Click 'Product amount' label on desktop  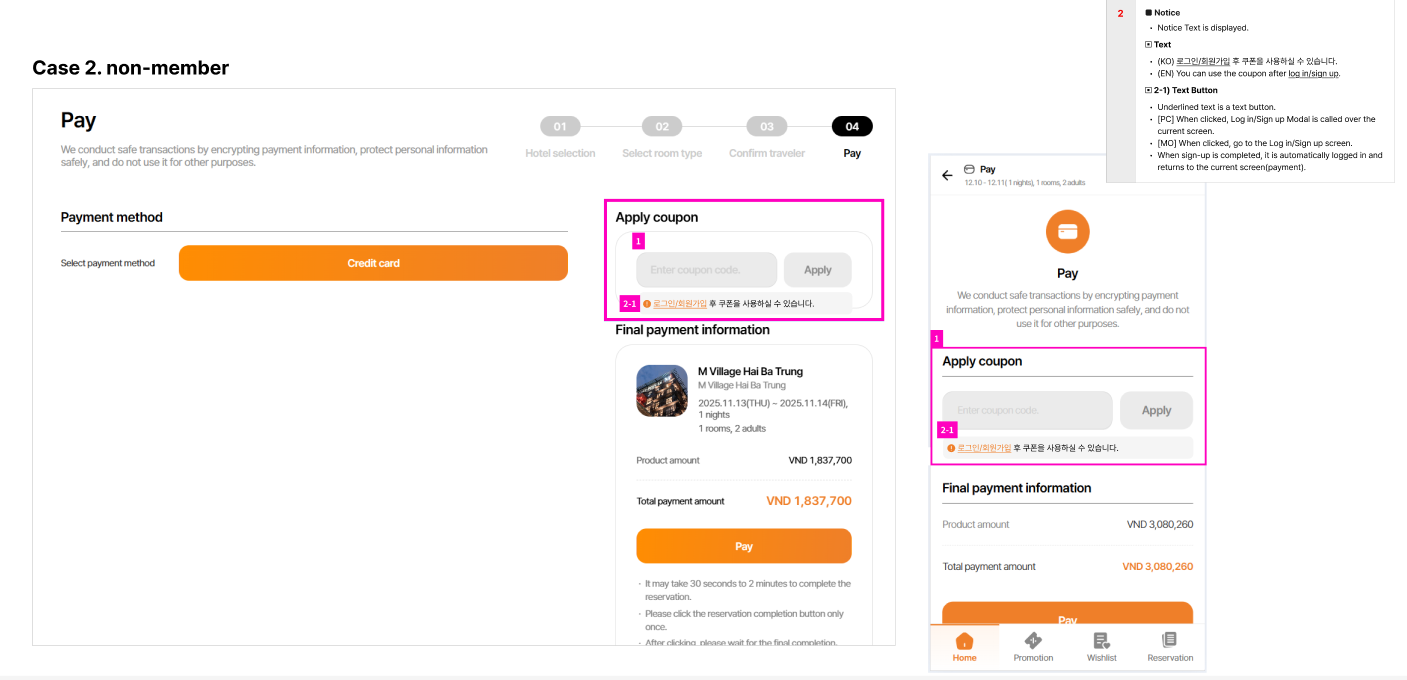tap(668, 460)
